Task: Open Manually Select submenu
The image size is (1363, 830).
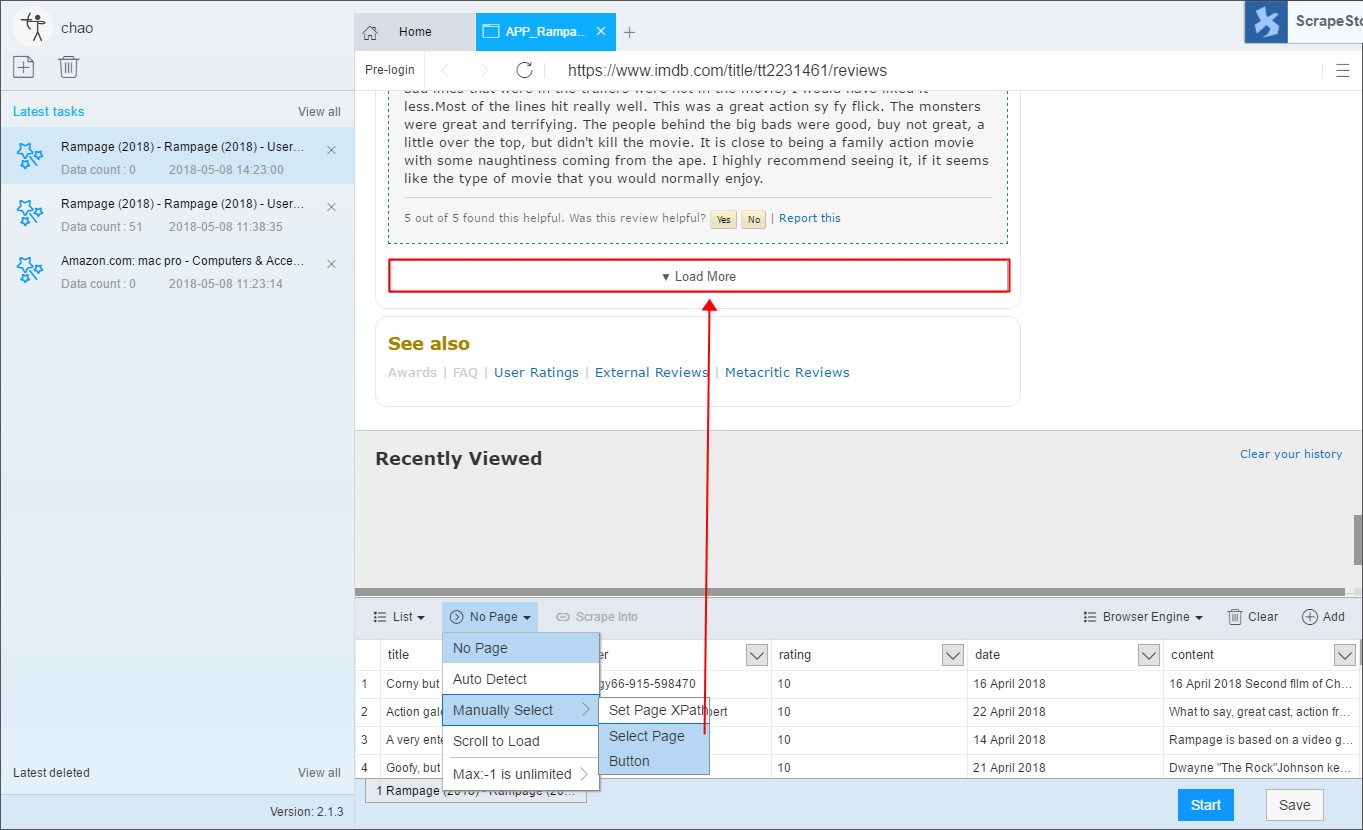Action: pyautogui.click(x=521, y=710)
